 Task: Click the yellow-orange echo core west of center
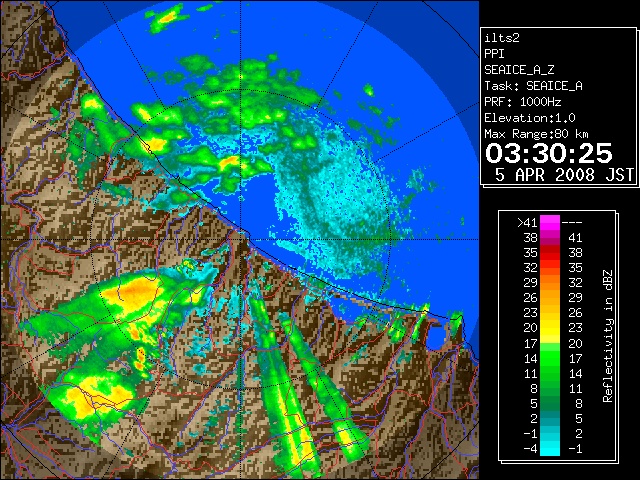click(x=131, y=292)
